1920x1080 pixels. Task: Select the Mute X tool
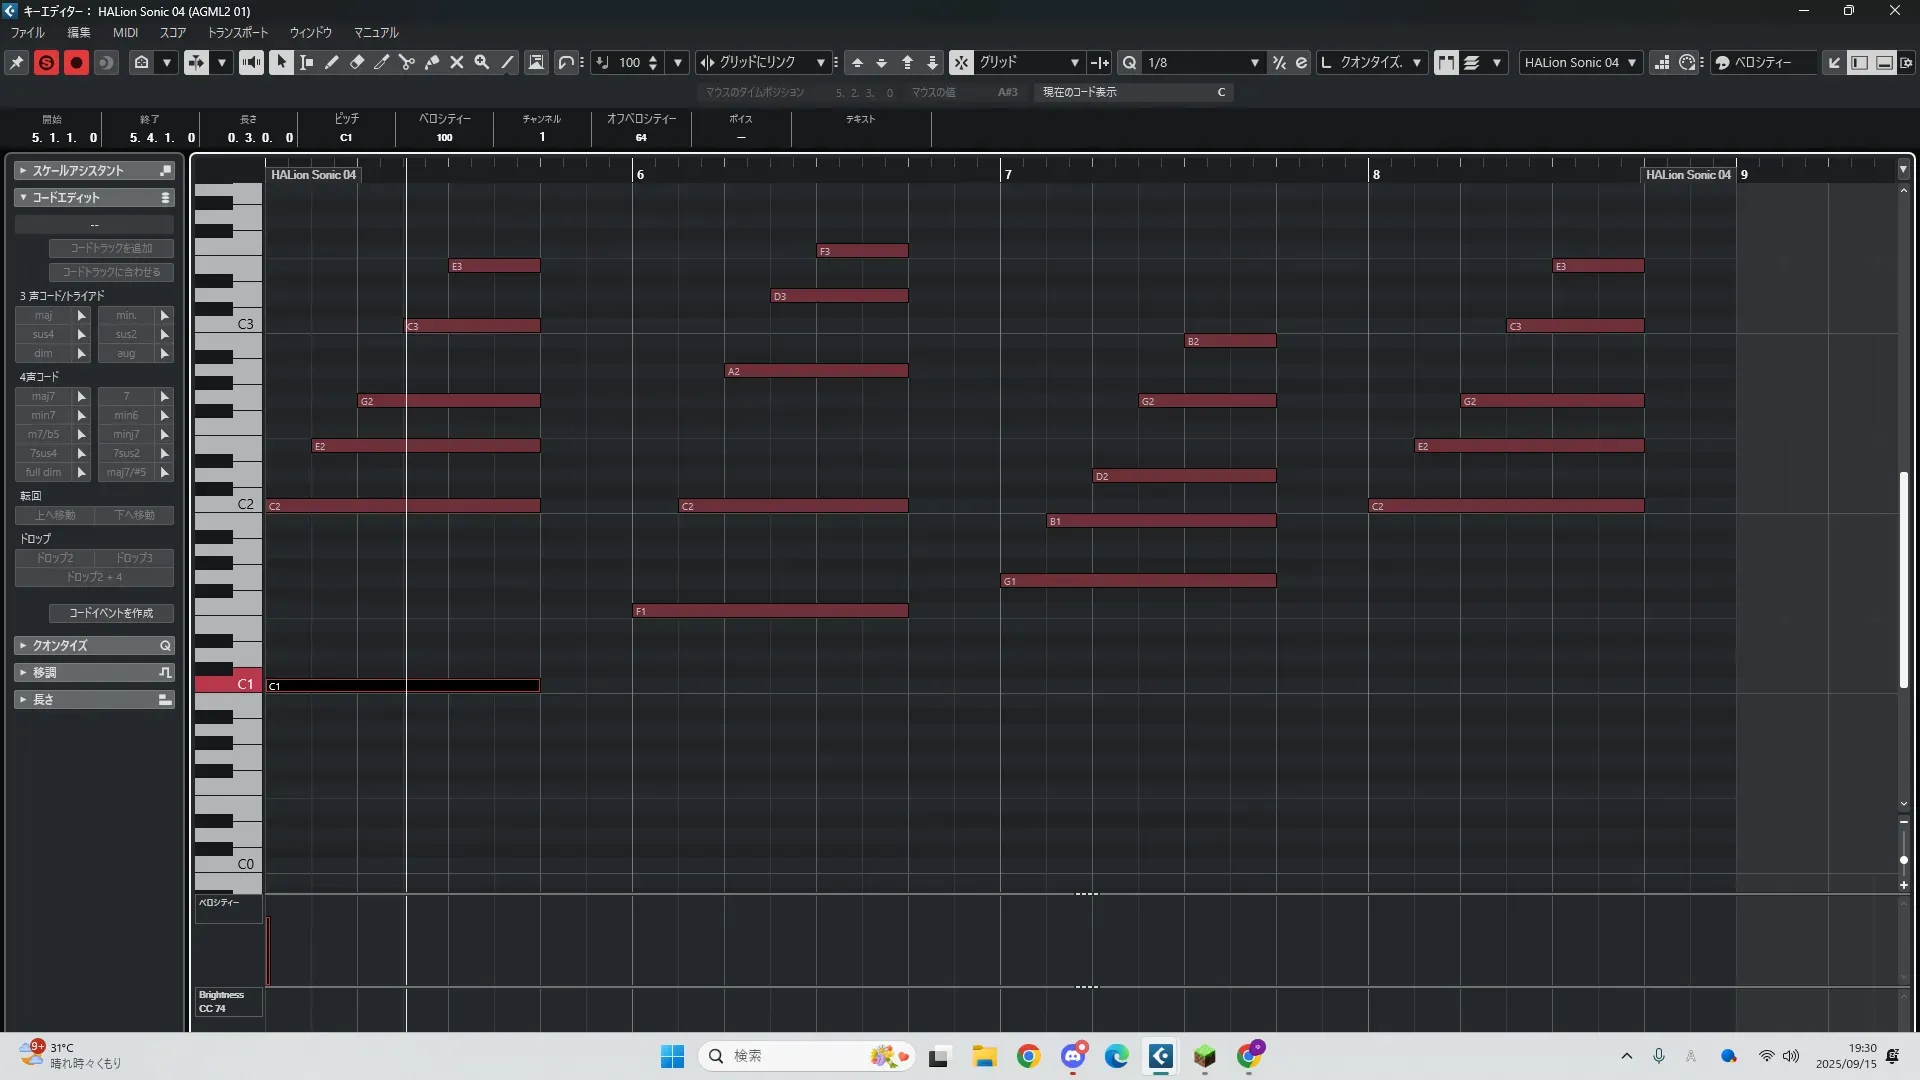(x=457, y=62)
